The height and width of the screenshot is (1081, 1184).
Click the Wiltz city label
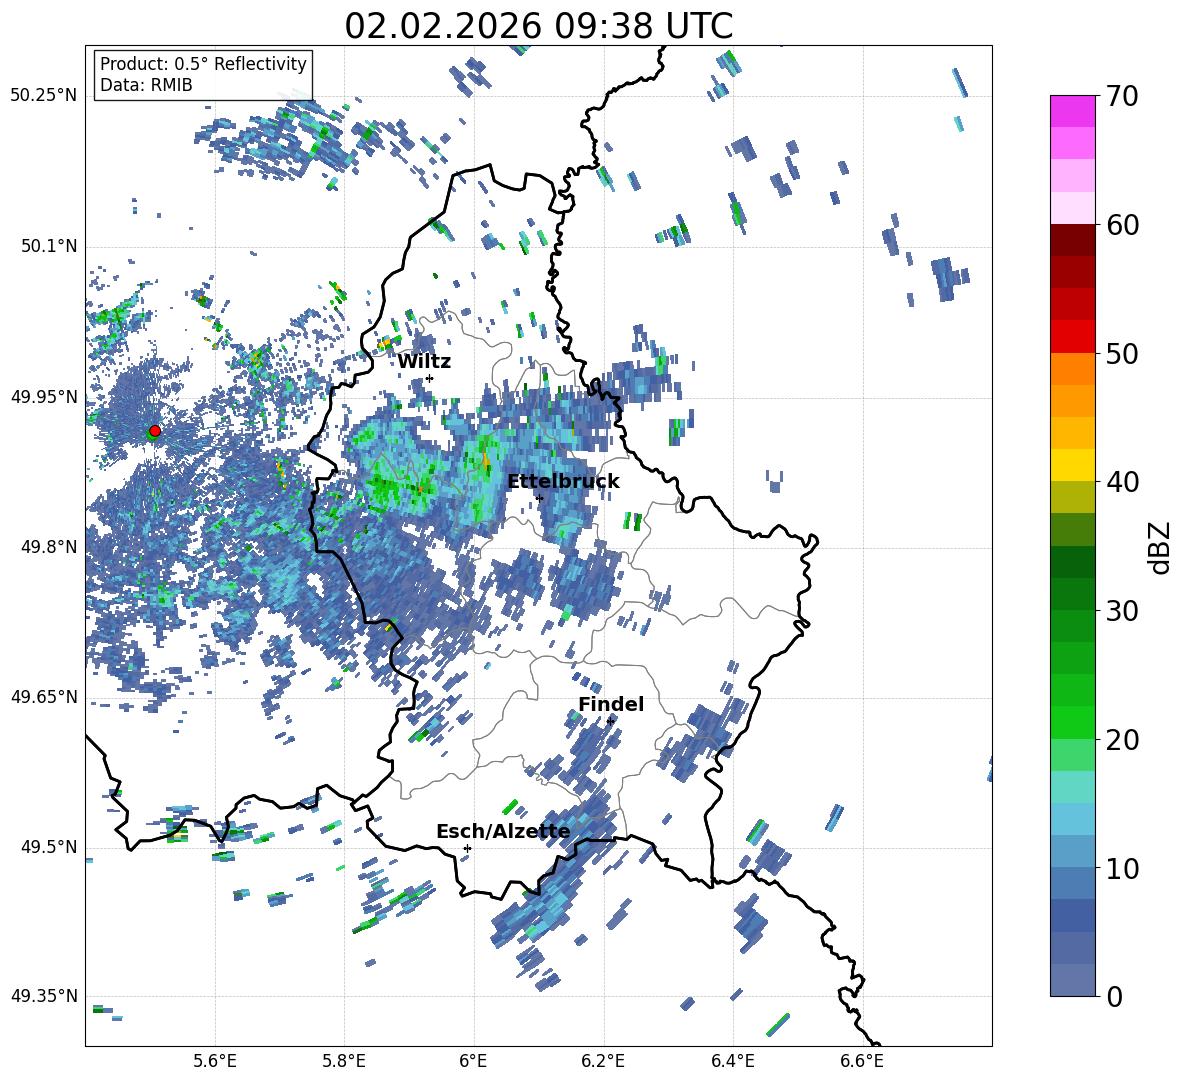(424, 362)
